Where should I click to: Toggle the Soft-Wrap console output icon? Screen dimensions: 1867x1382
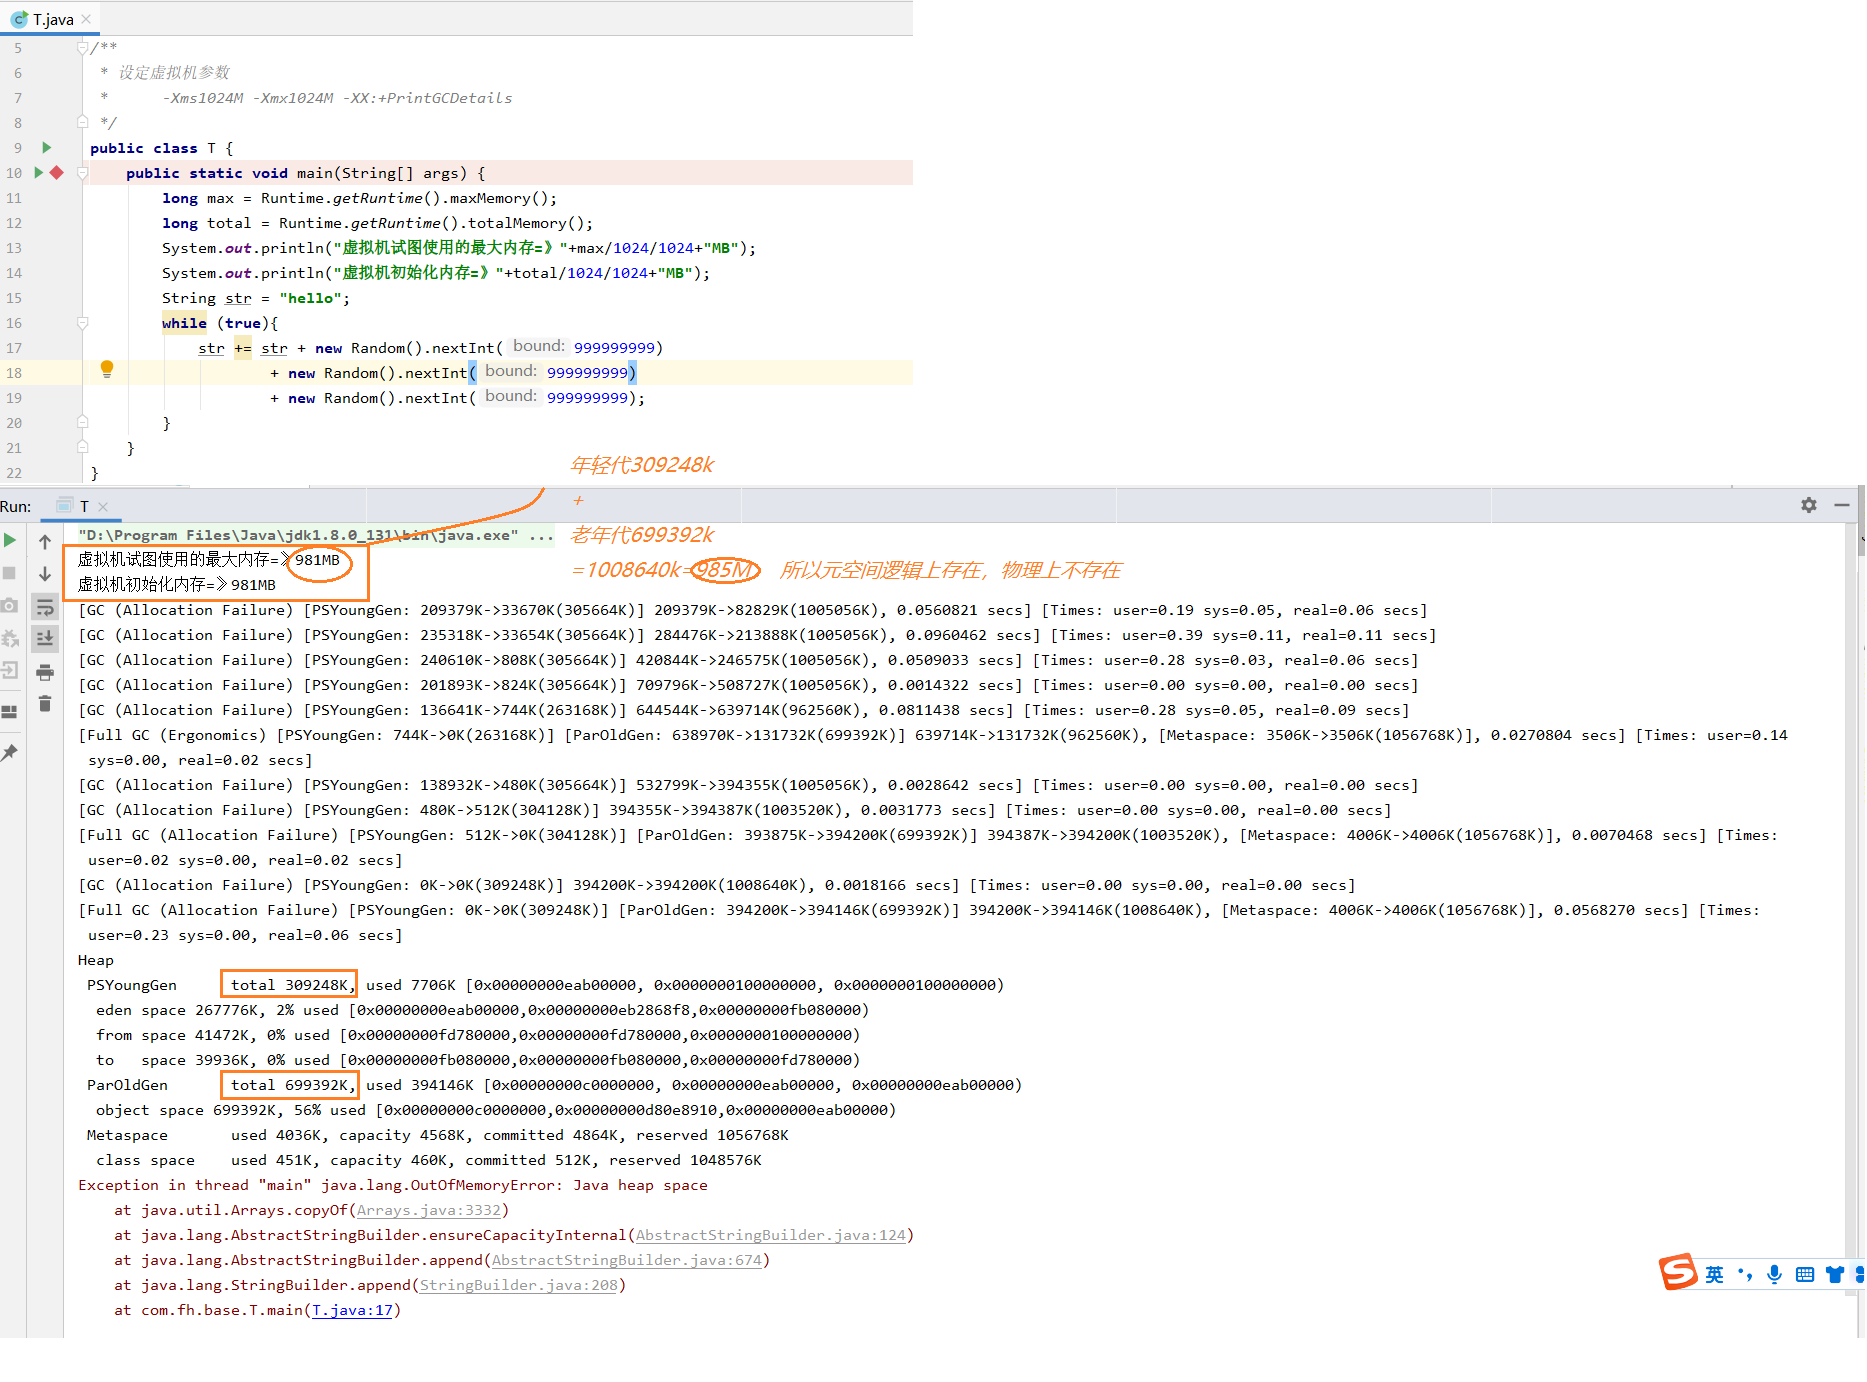coord(45,606)
